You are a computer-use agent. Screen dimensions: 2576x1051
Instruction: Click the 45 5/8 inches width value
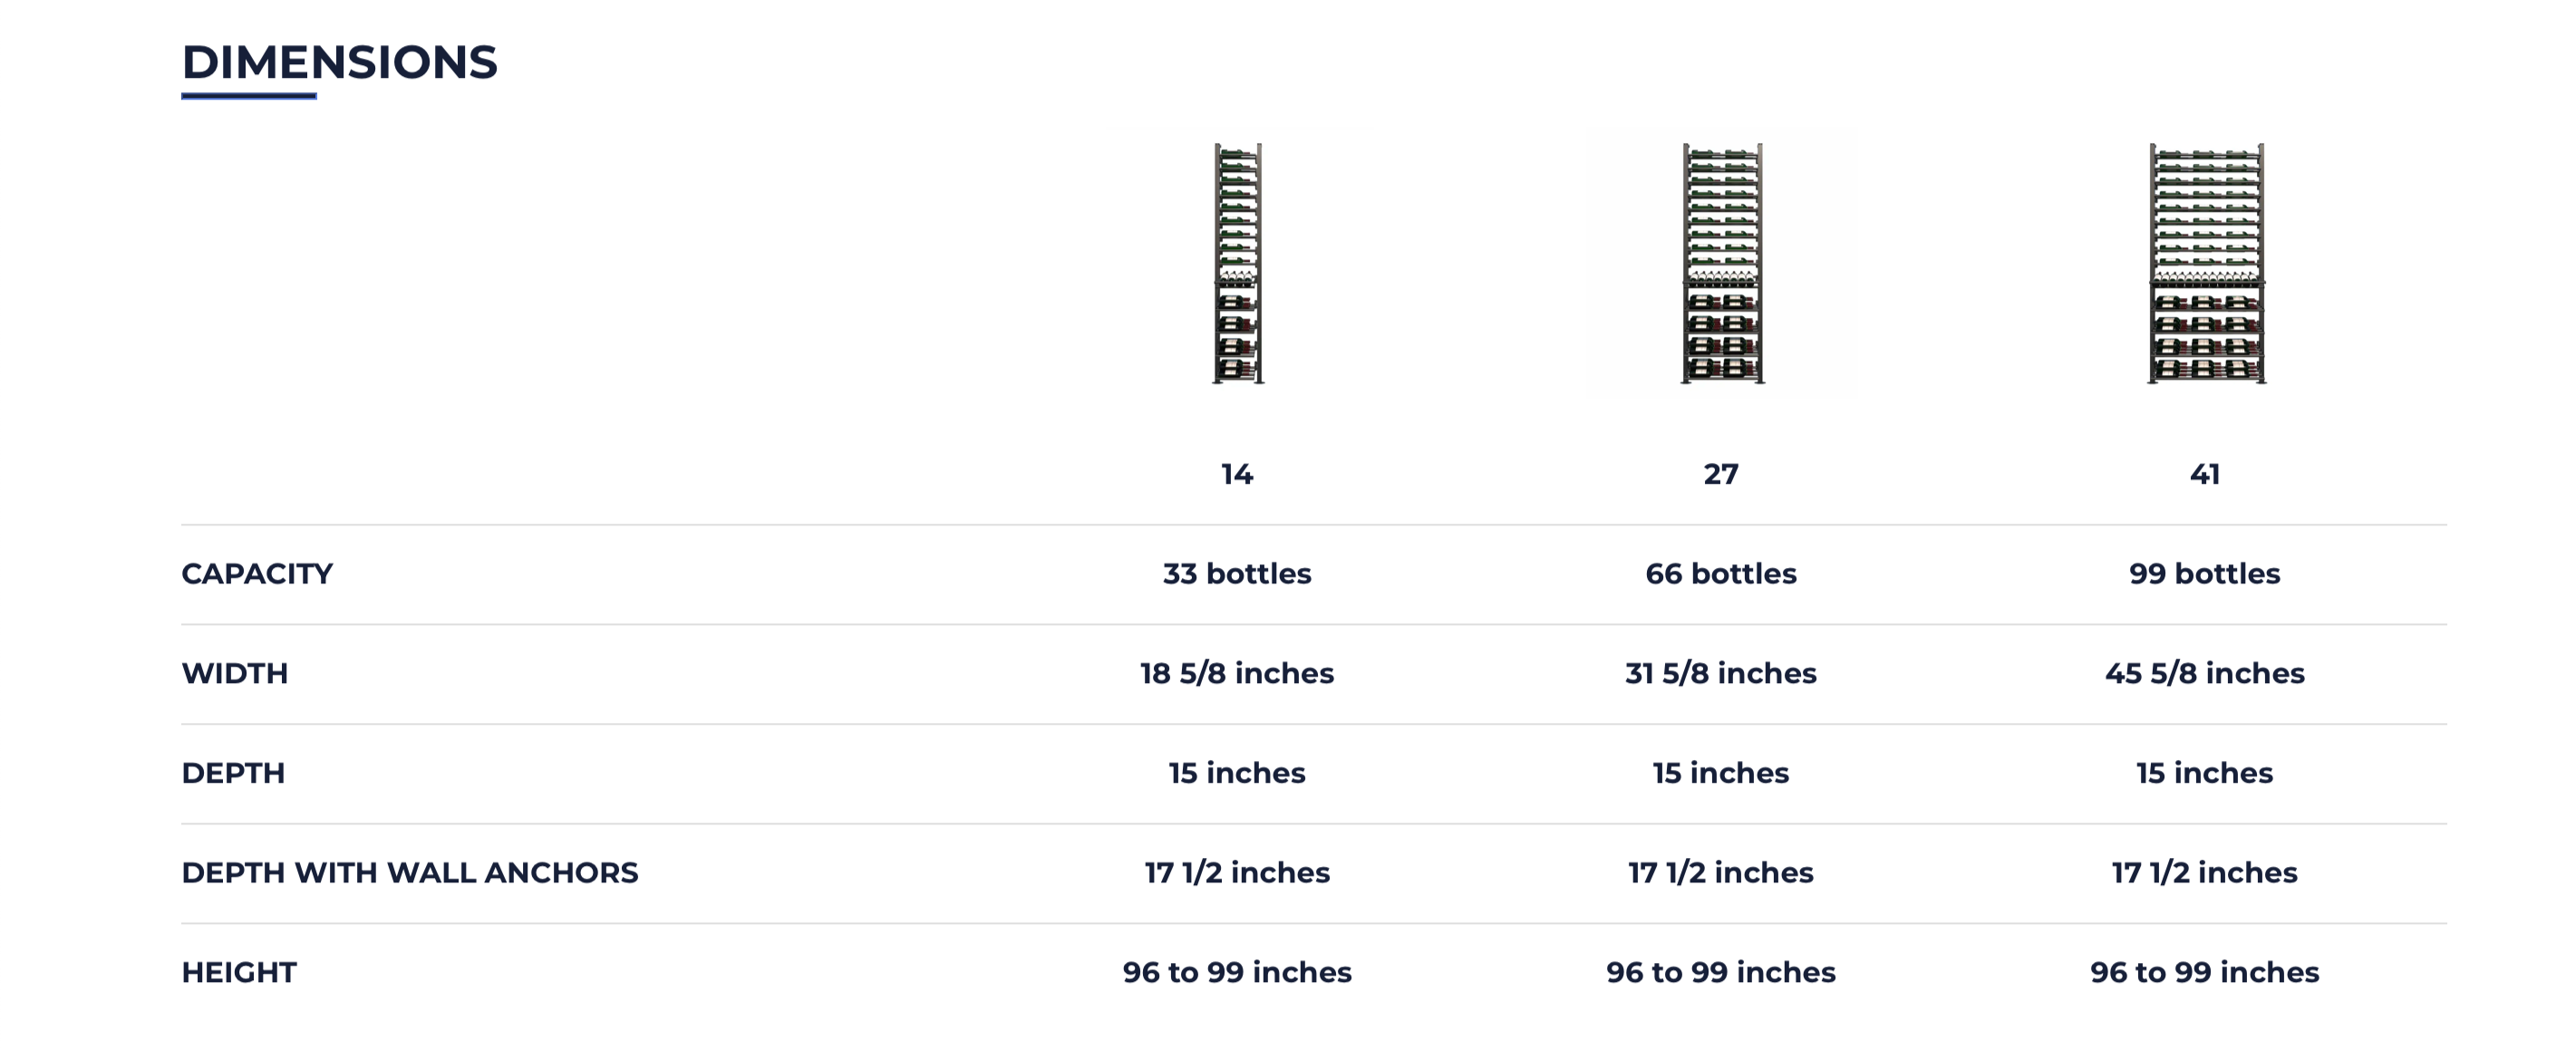pyautogui.click(x=2205, y=673)
